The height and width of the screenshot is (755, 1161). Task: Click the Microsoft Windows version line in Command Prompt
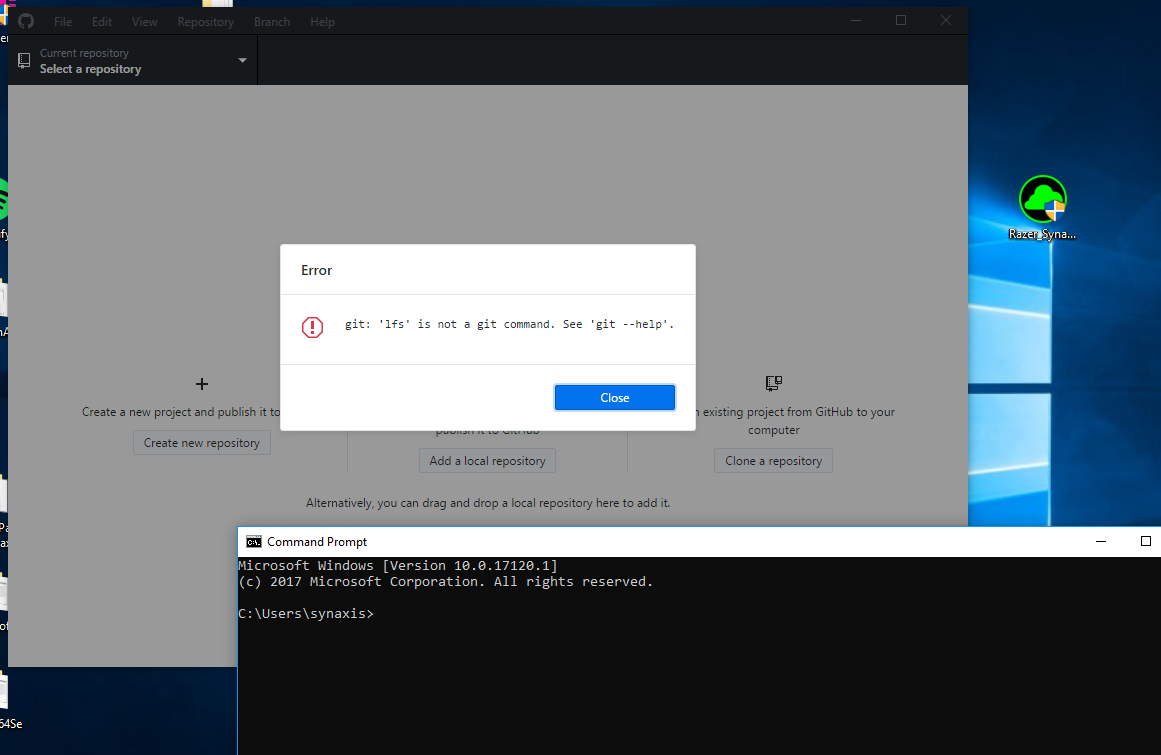(x=398, y=566)
